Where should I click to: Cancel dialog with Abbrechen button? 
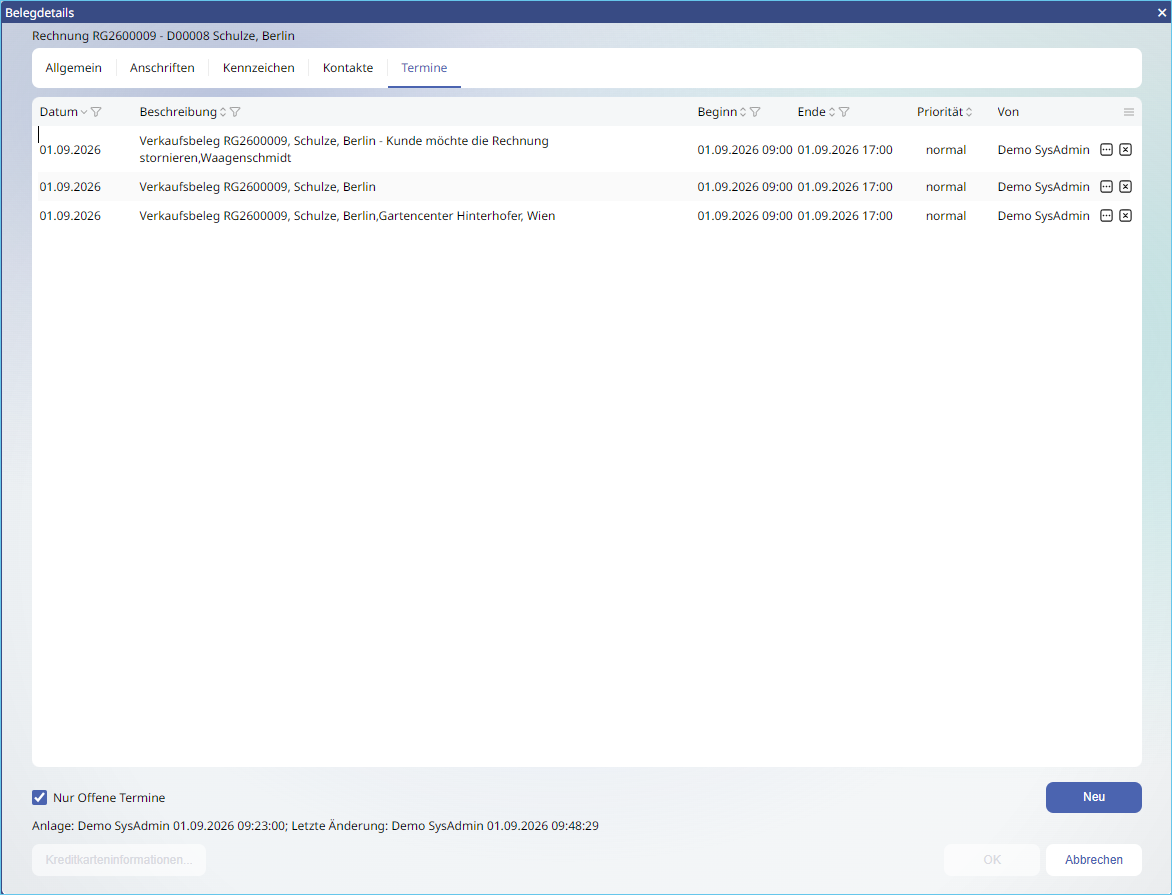1094,860
